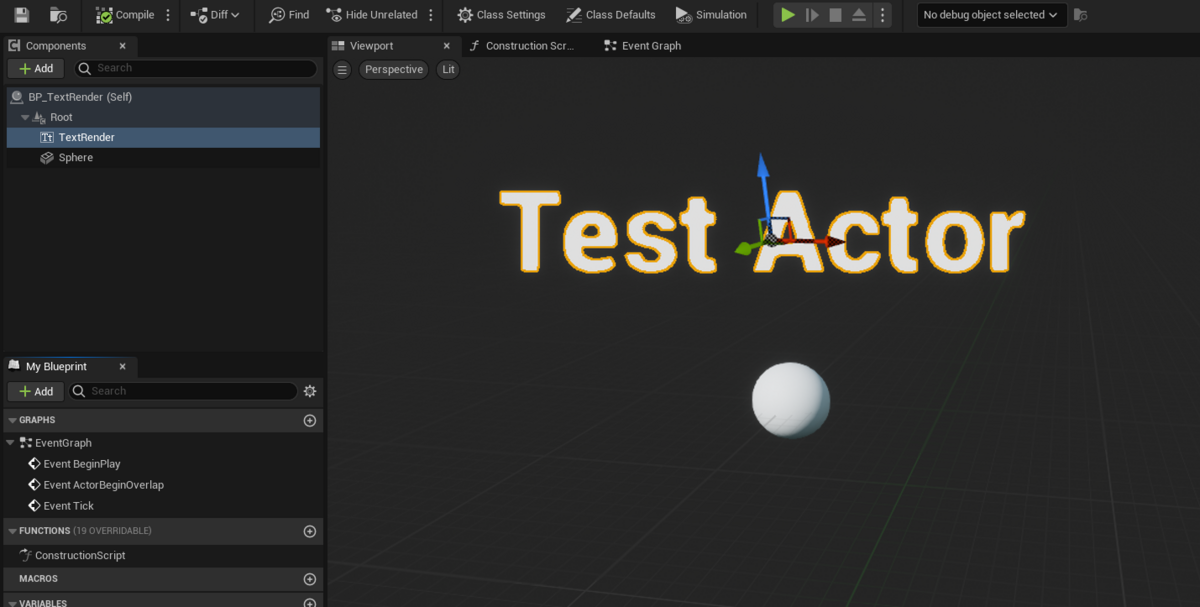The height and width of the screenshot is (607, 1200).
Task: Expand the No debug object selected dropdown
Action: (x=990, y=15)
